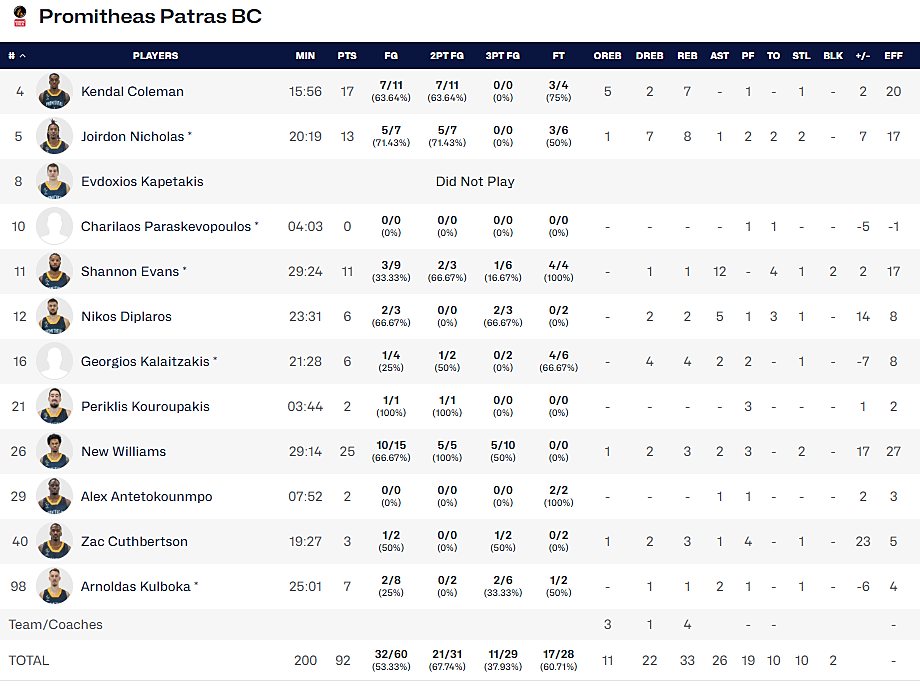Screen dimensions: 920x690
Task: Click Charilaos Paraskevopoulos's placeholder avatar
Action: tap(54, 226)
